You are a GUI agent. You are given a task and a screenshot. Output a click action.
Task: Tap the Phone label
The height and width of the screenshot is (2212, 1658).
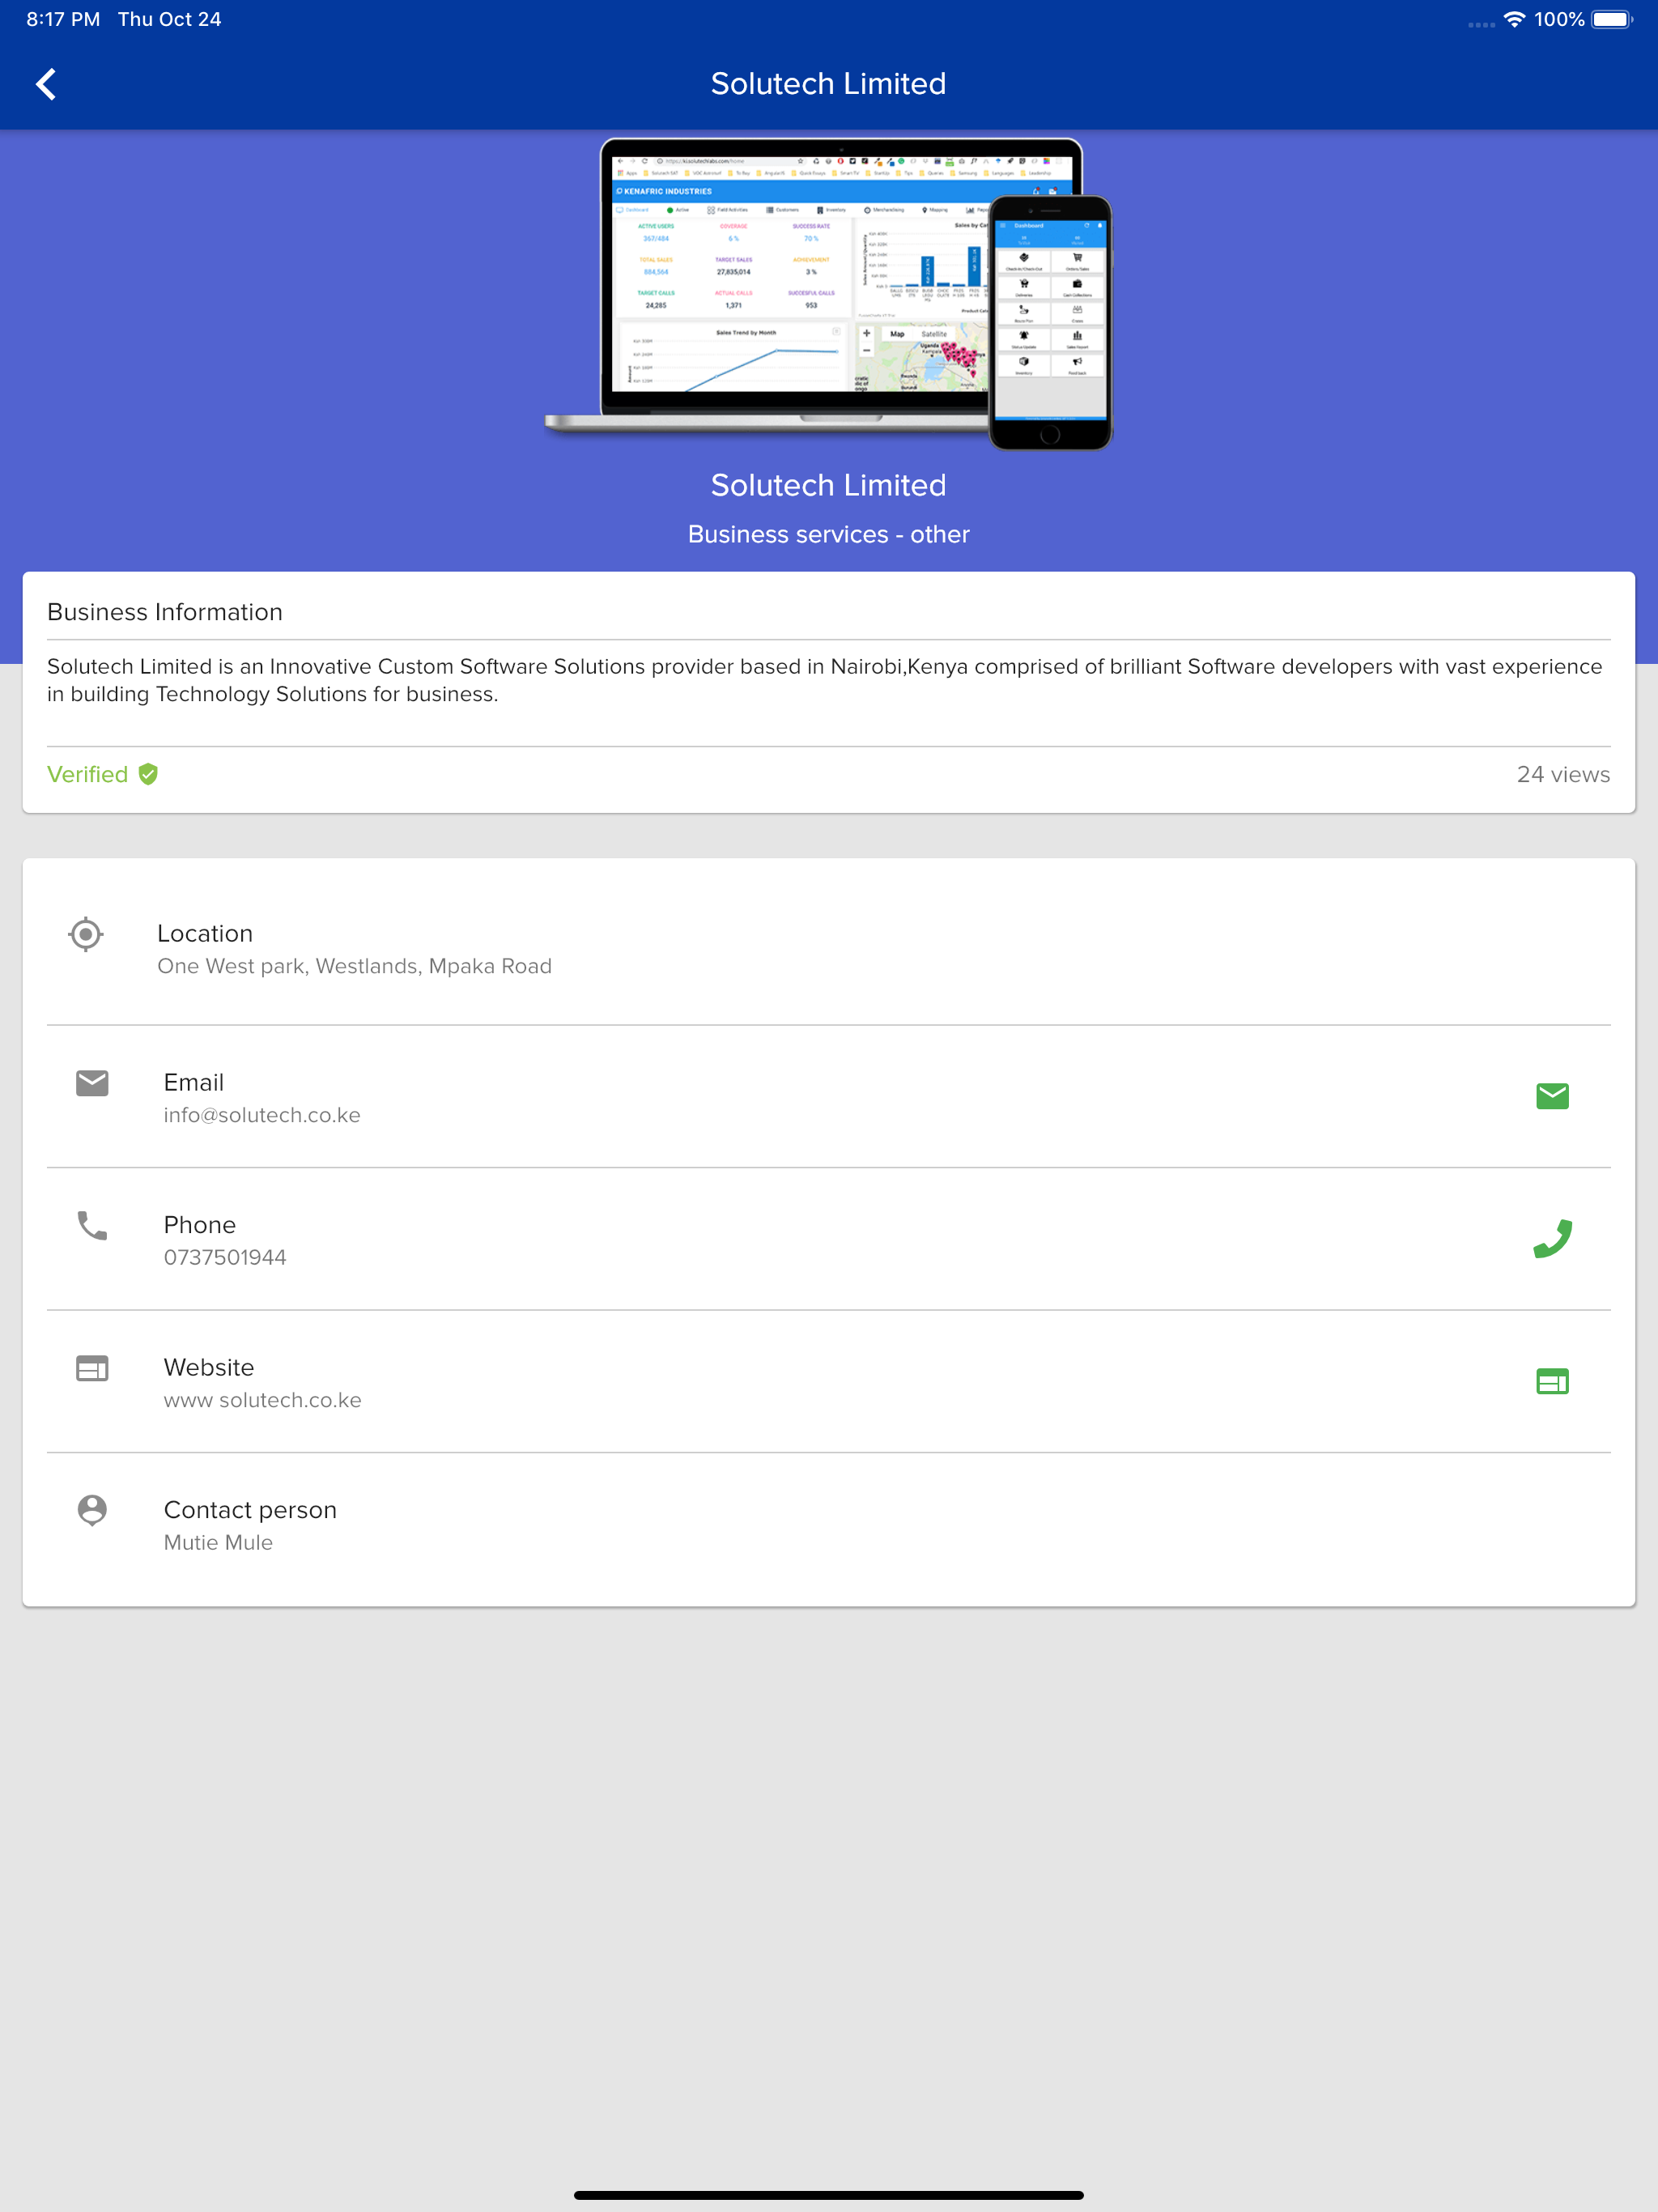pyautogui.click(x=200, y=1225)
